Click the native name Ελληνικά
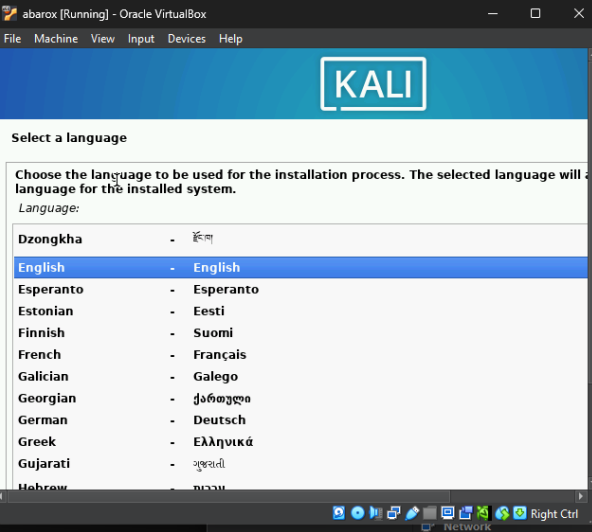Screen dimensions: 592x532 pyautogui.click(x=223, y=442)
